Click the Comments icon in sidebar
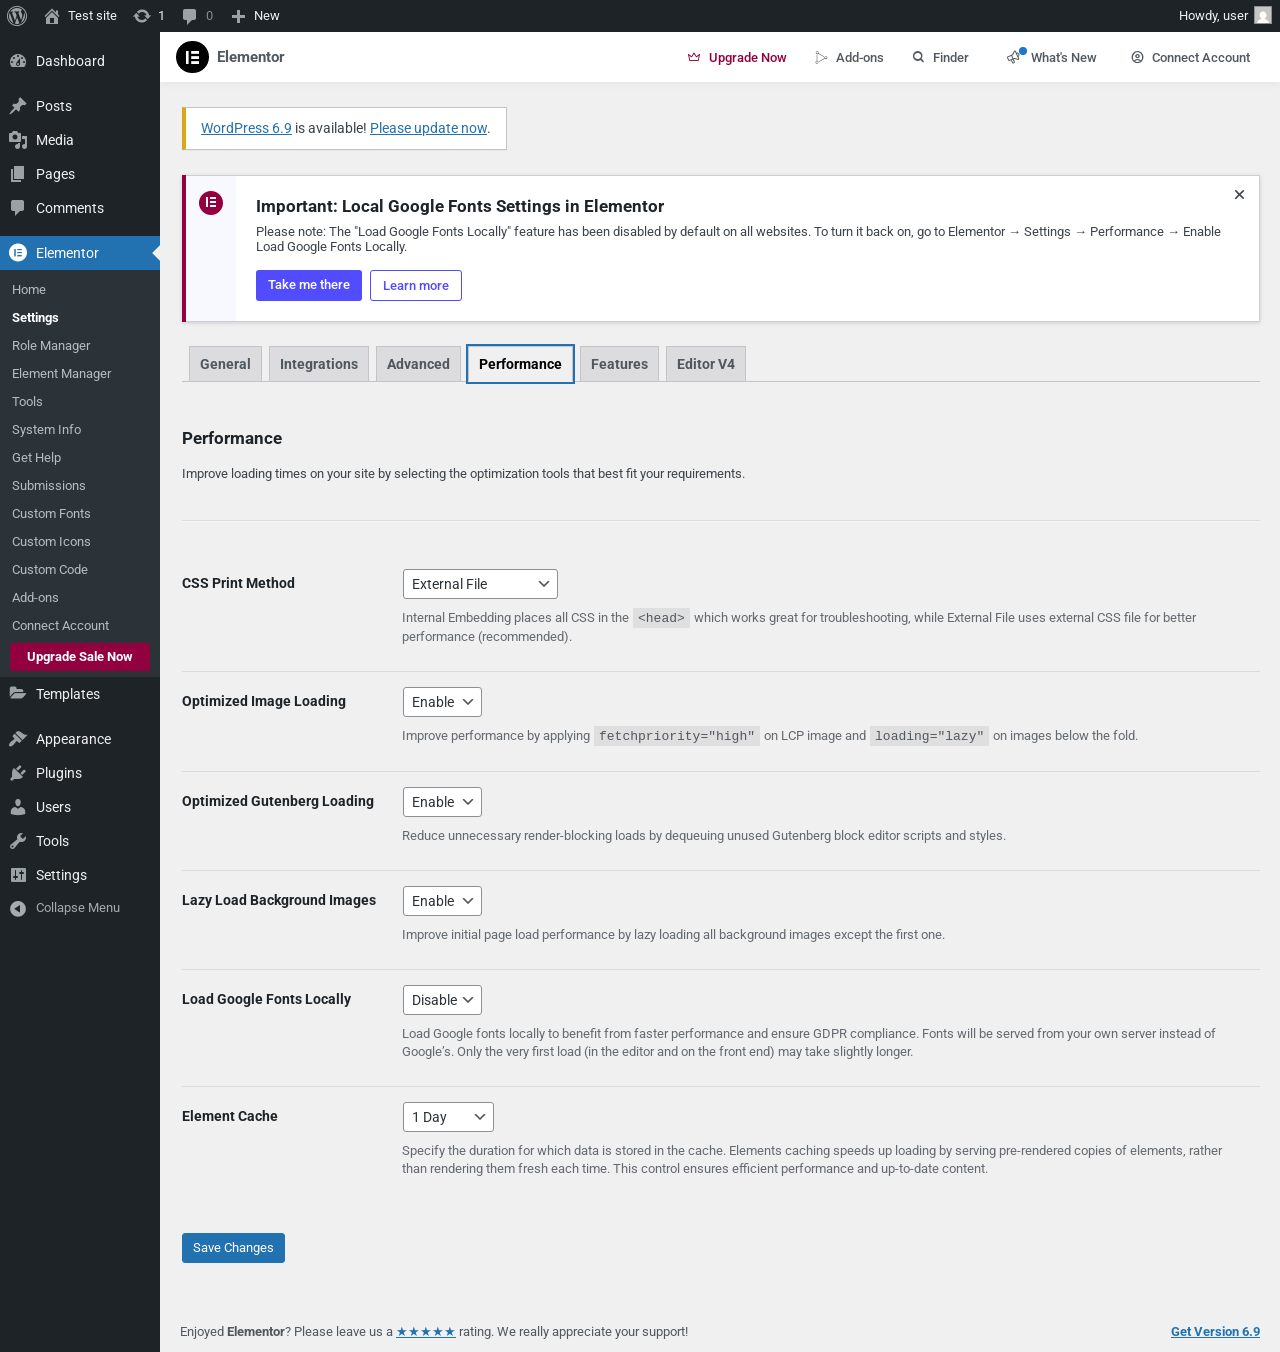This screenshot has height=1352, width=1280. click(18, 208)
